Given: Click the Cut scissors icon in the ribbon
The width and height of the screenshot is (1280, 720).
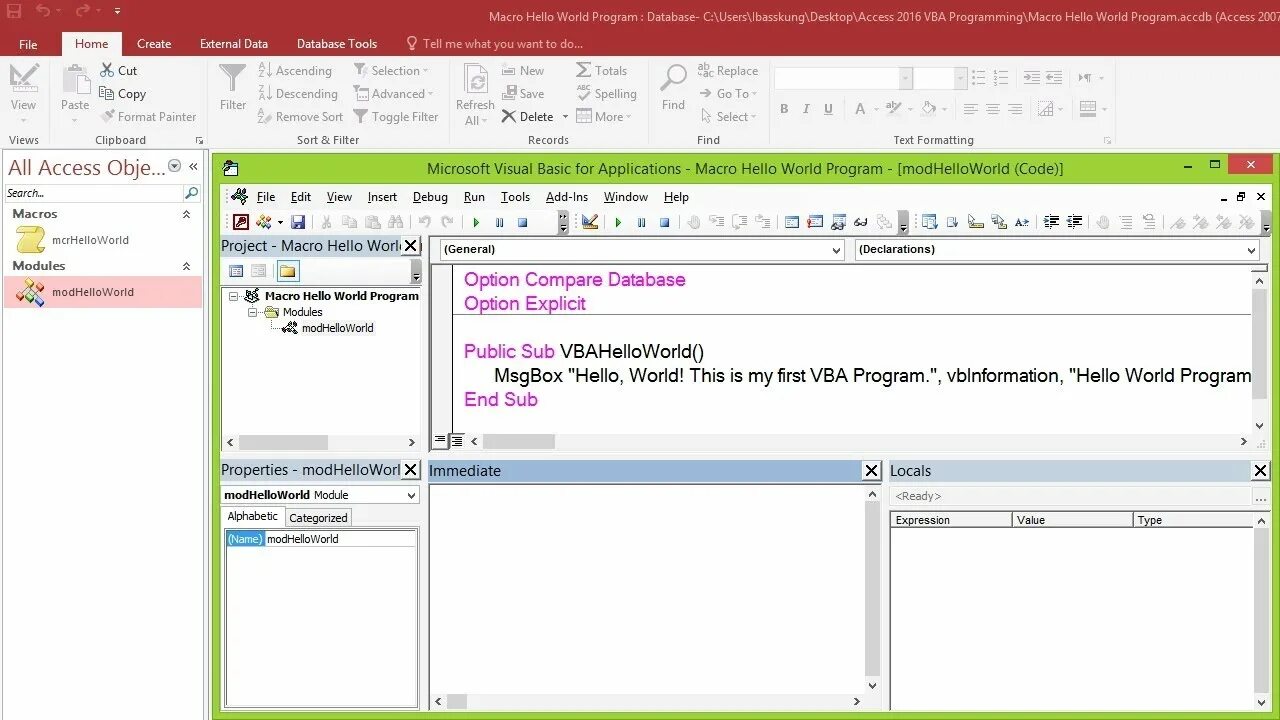Looking at the screenshot, I should click(107, 70).
